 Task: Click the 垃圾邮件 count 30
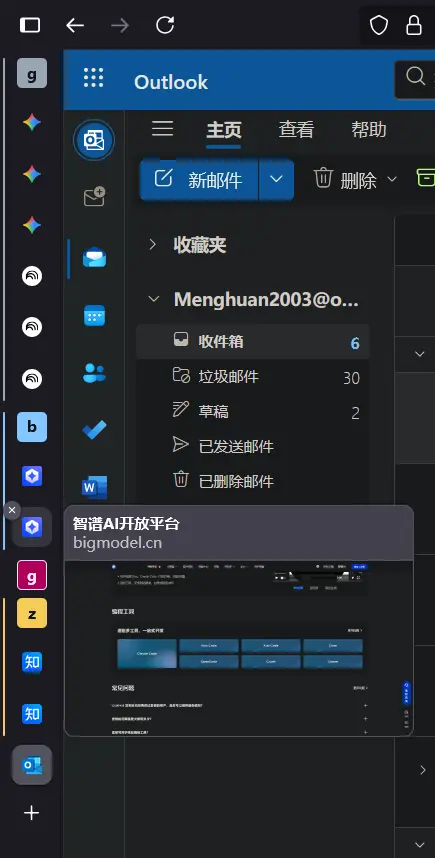[351, 378]
